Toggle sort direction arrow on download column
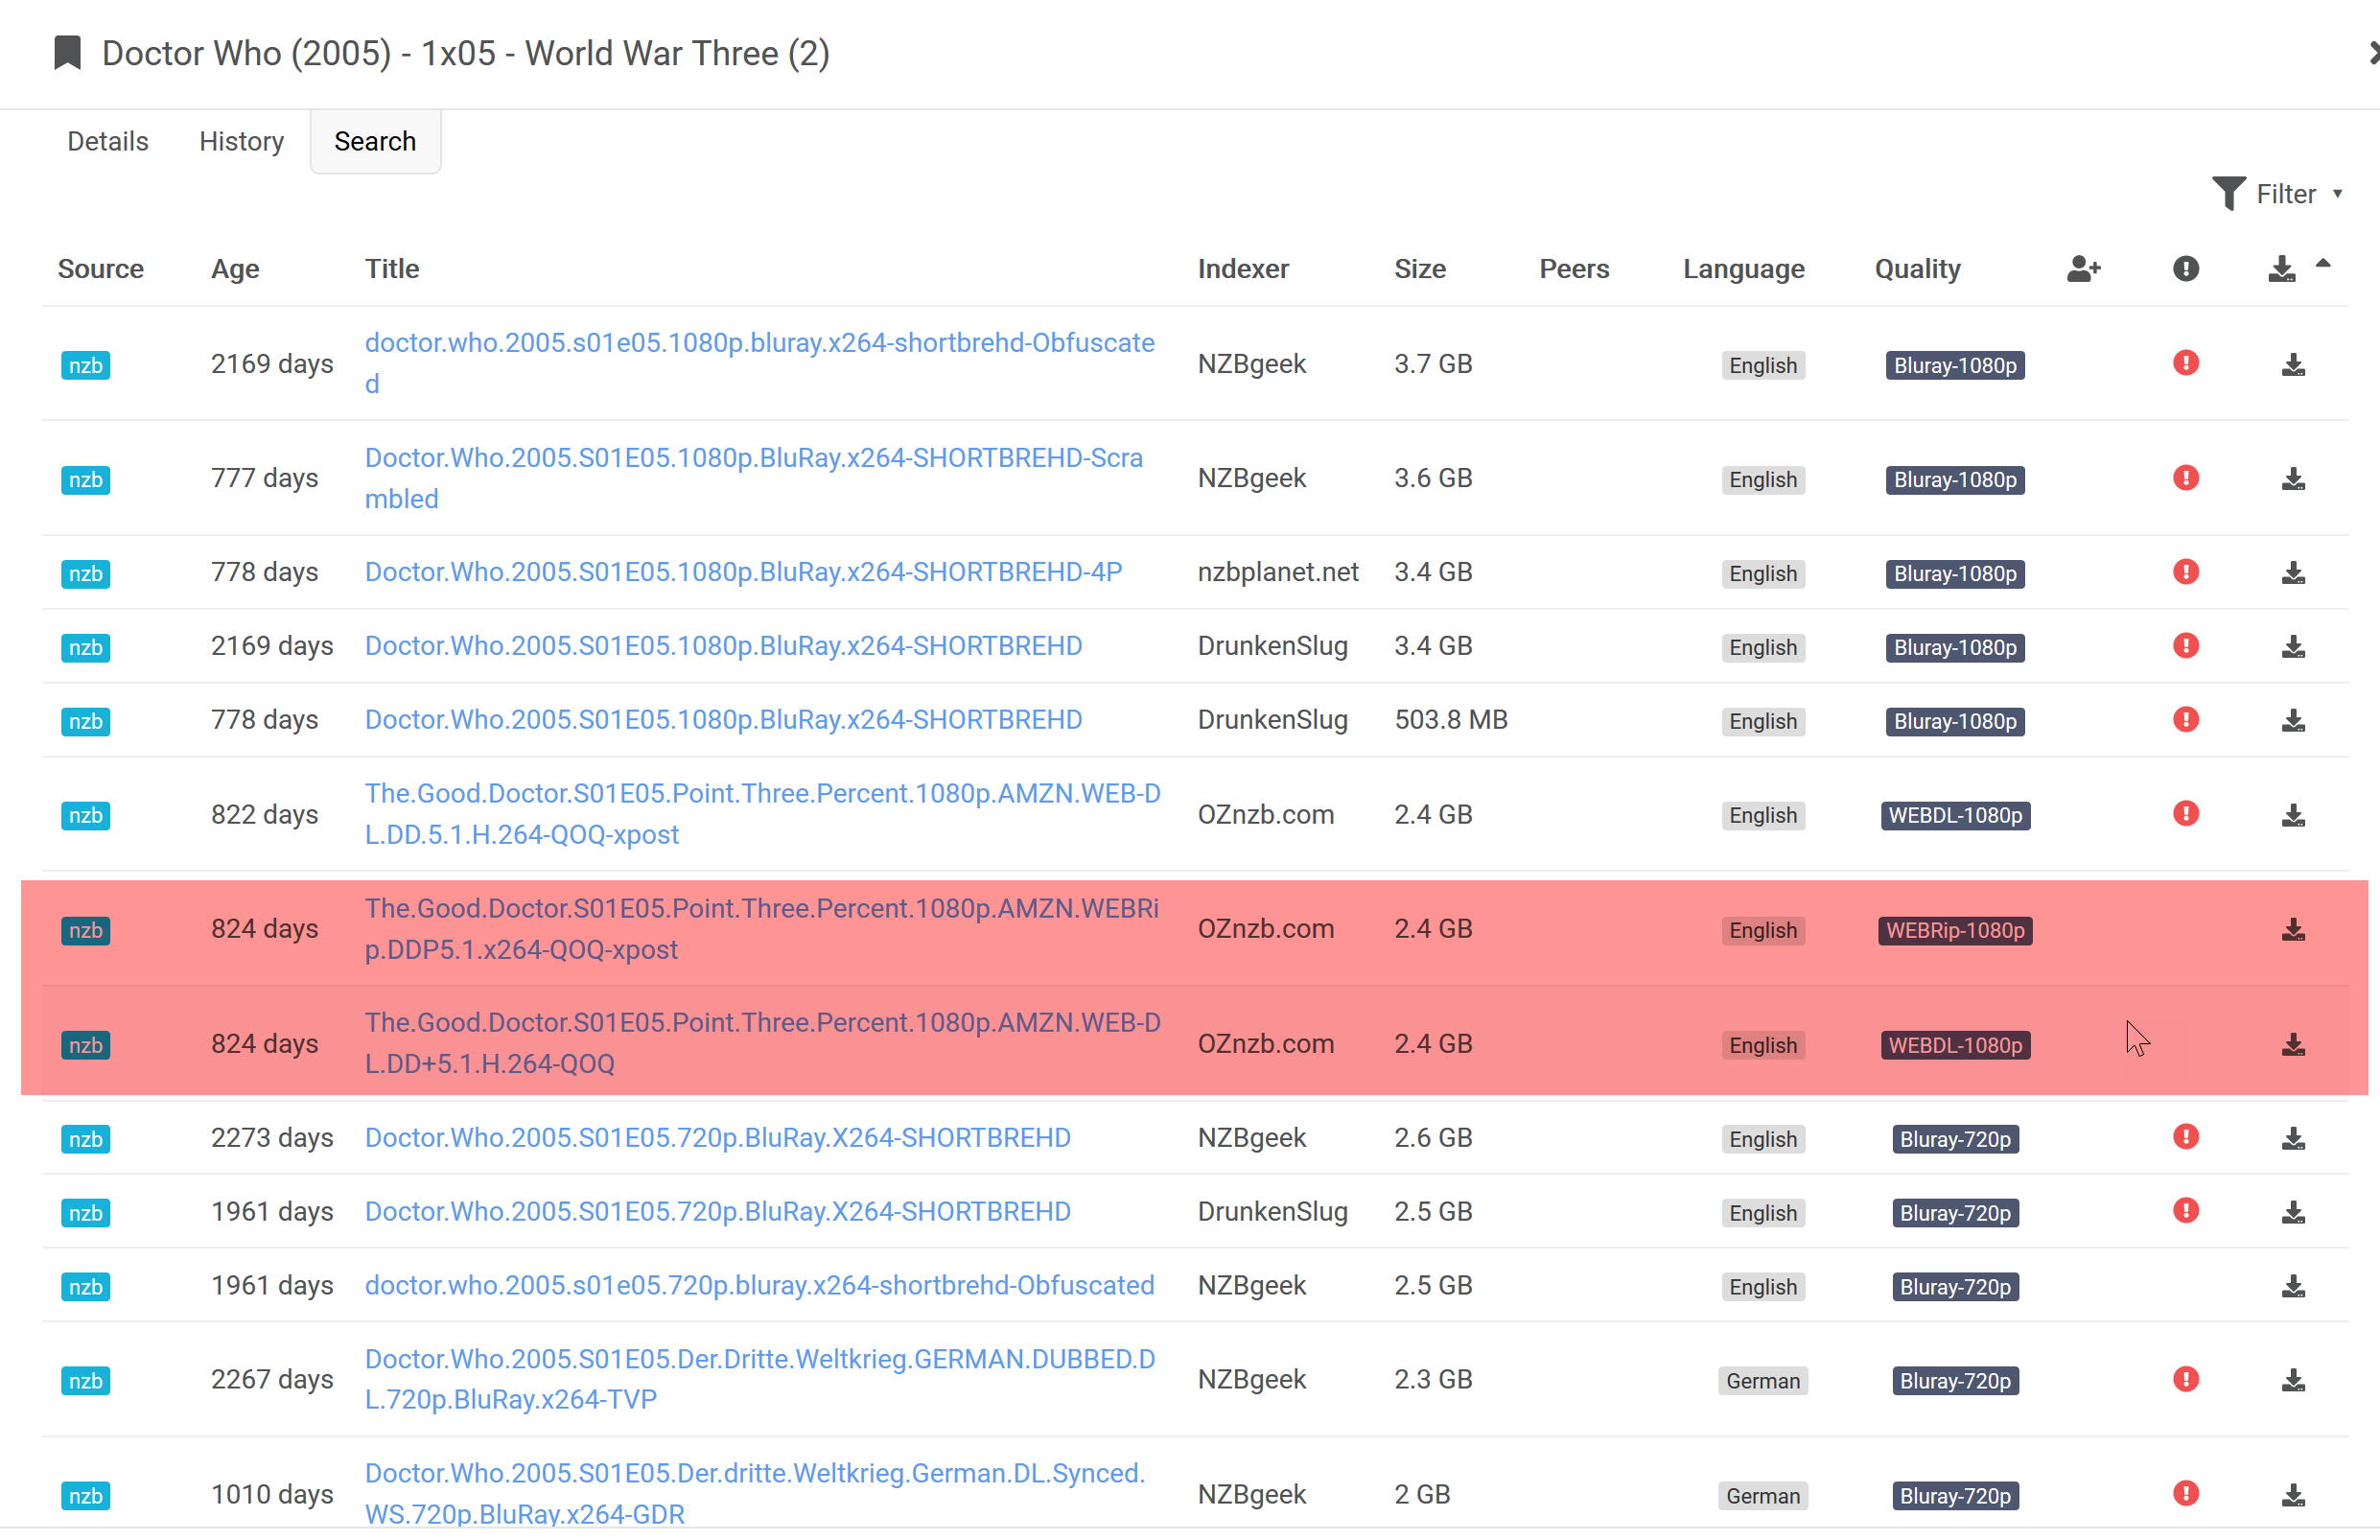 pyautogui.click(x=2323, y=264)
